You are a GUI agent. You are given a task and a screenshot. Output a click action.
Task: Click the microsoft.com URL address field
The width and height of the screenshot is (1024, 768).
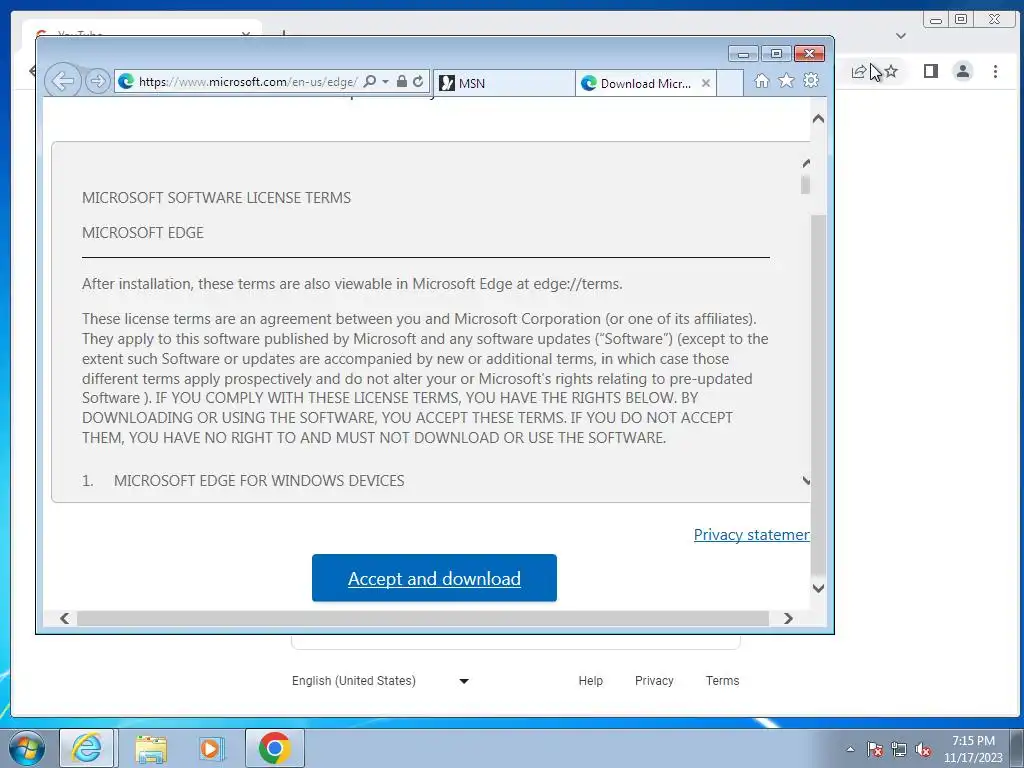(x=248, y=82)
